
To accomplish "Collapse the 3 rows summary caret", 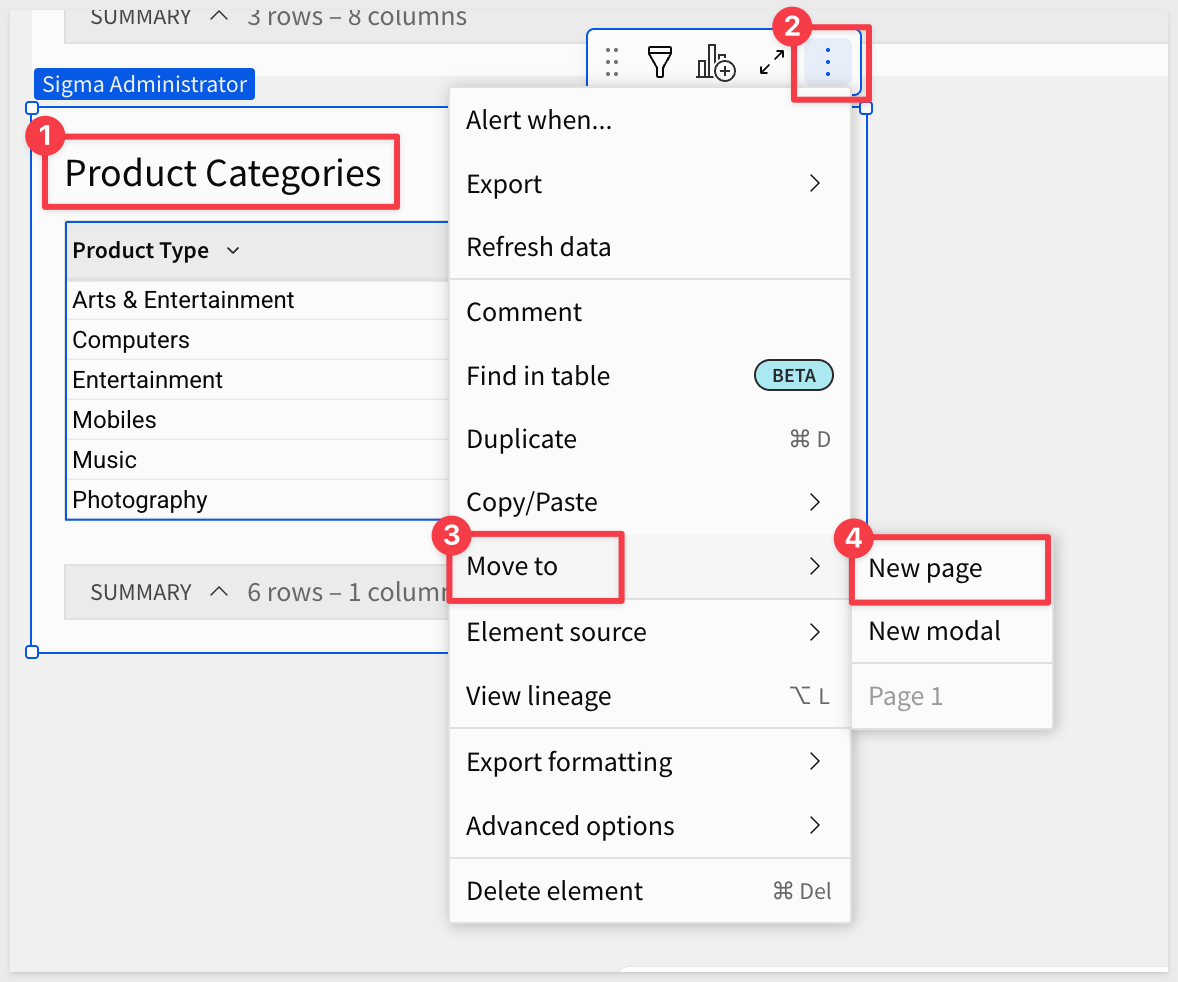I will 220,17.
